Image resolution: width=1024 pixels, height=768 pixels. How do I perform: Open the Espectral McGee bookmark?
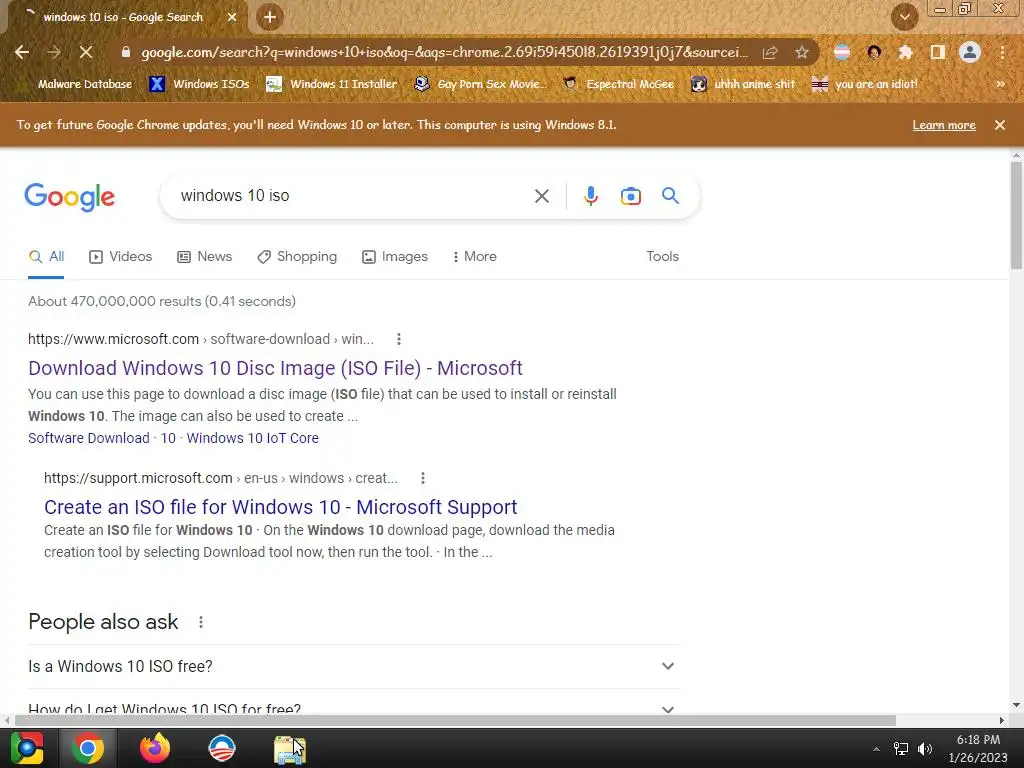tap(618, 84)
